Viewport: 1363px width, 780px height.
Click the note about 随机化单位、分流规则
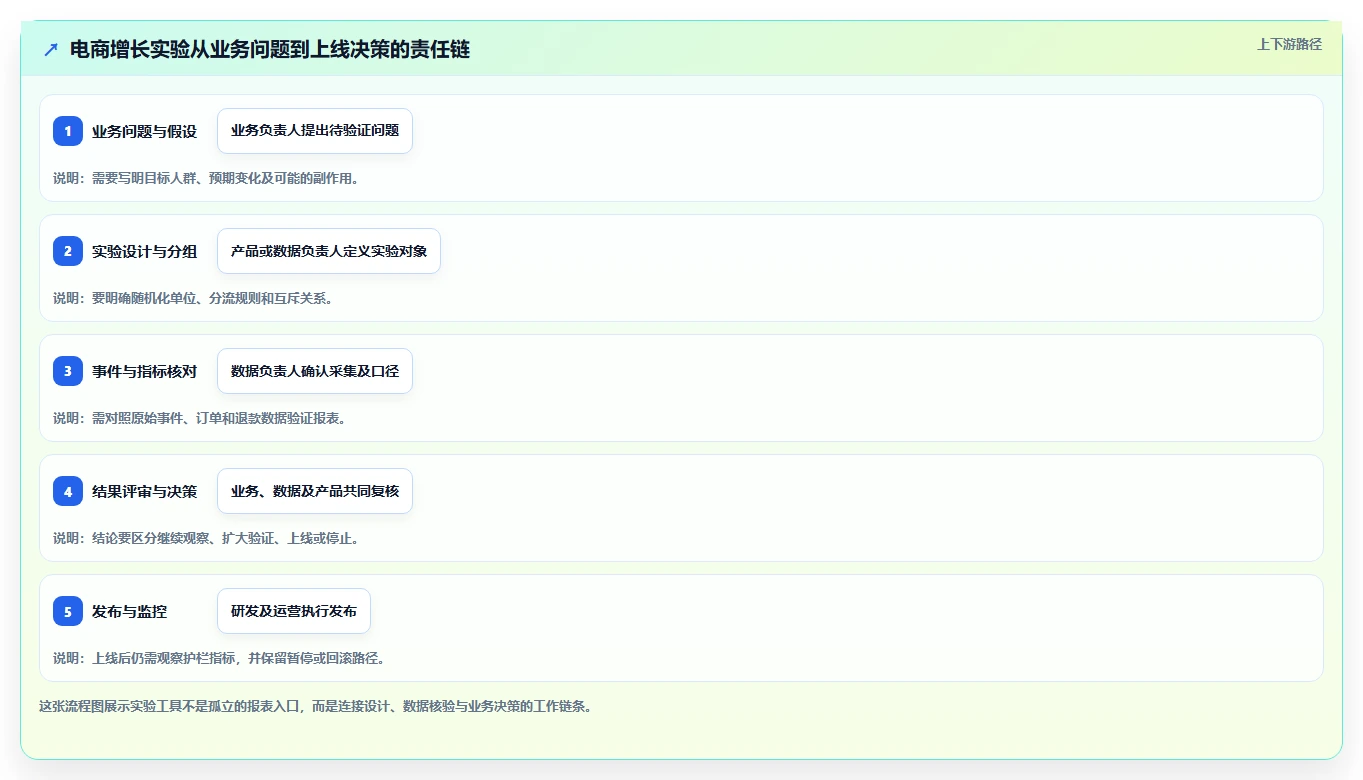click(193, 298)
